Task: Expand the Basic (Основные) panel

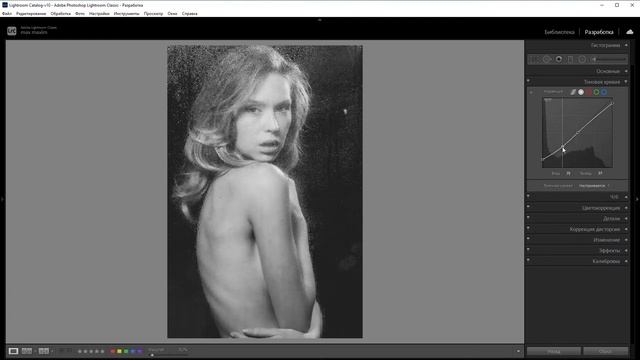Action: (626, 71)
